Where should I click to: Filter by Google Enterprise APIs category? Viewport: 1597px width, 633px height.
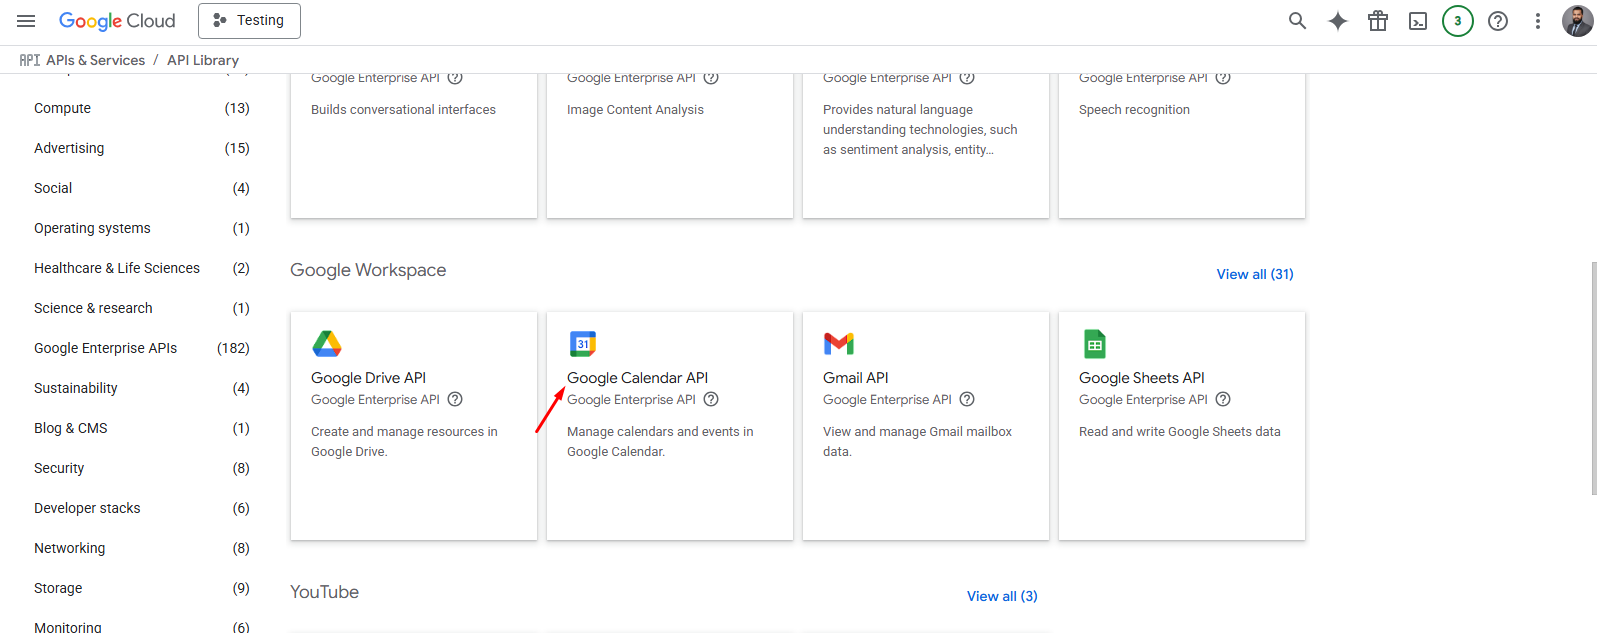coord(105,348)
